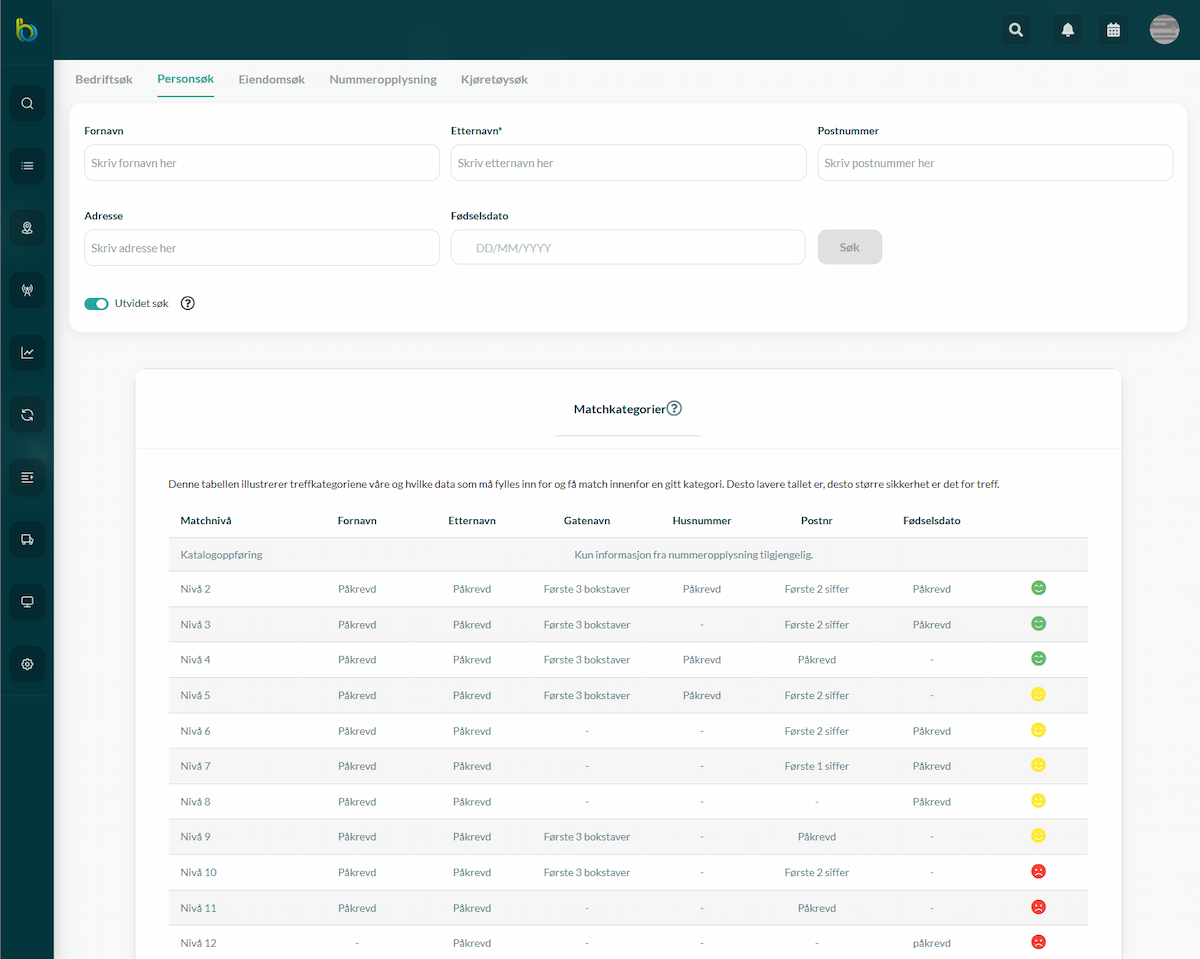Click the company logo in top-left
The width and height of the screenshot is (1200, 959).
[27, 30]
